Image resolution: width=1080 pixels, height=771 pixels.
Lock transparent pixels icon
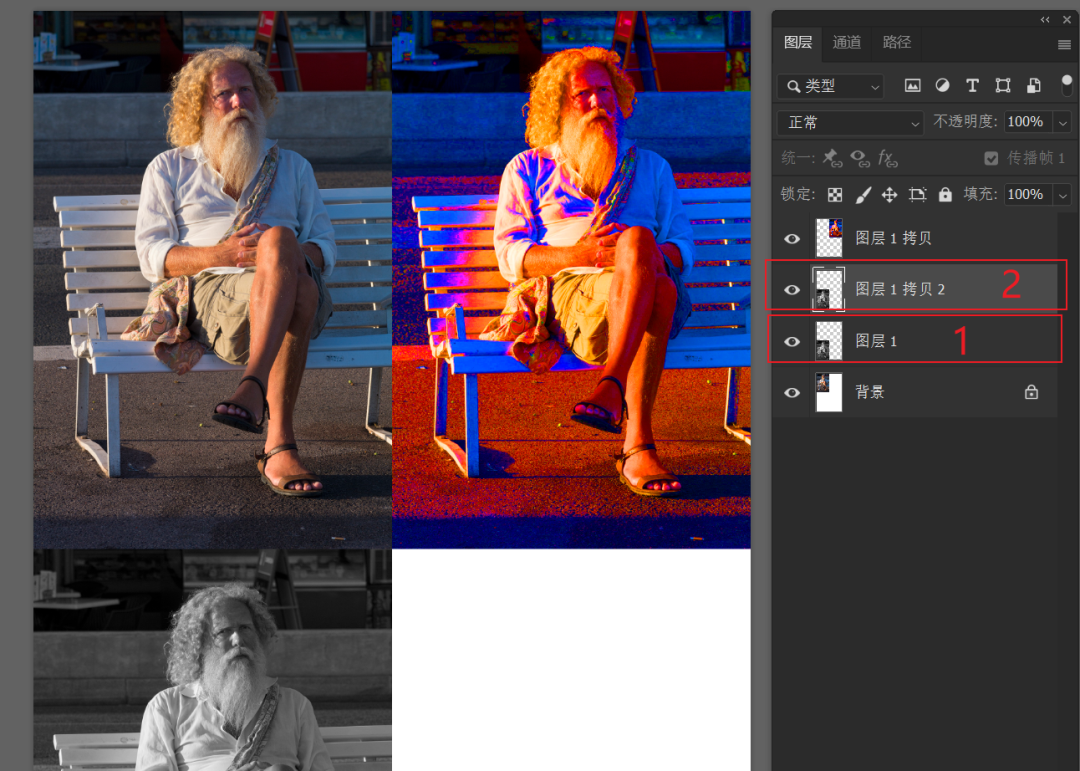coord(835,195)
